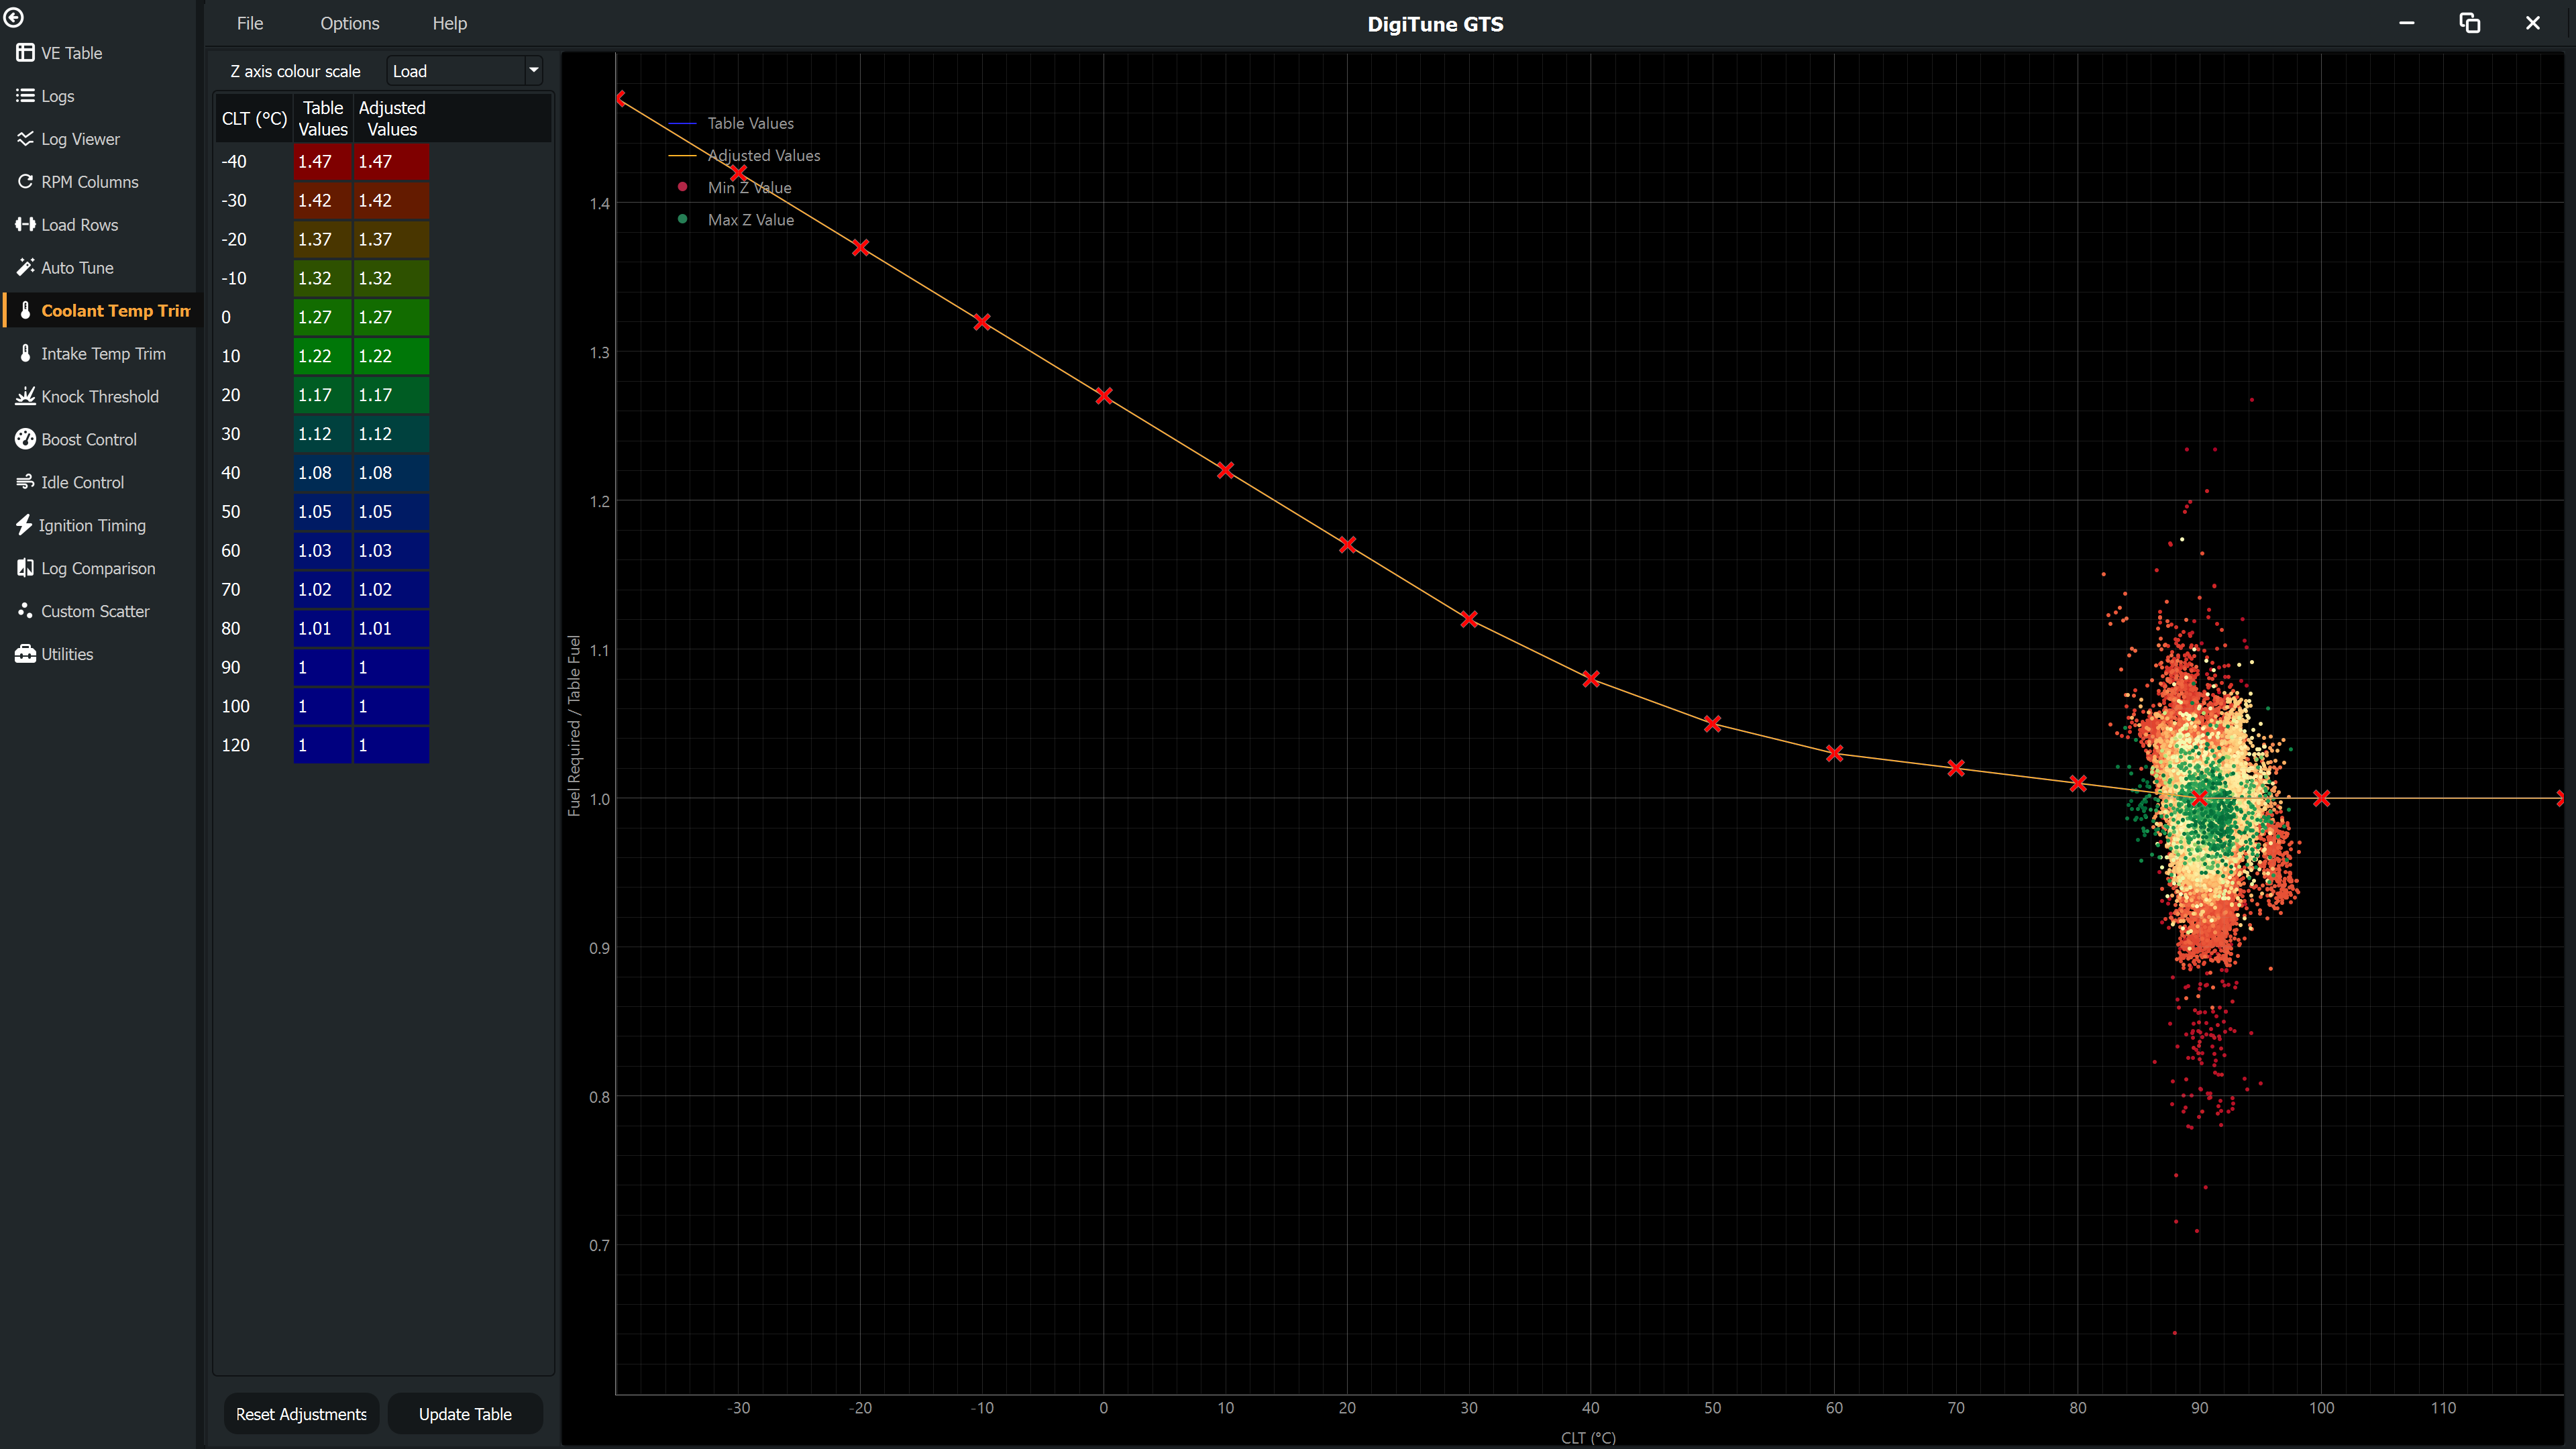The height and width of the screenshot is (1449, 2576).
Task: Click the Log Comparison icon
Action: tap(25, 569)
